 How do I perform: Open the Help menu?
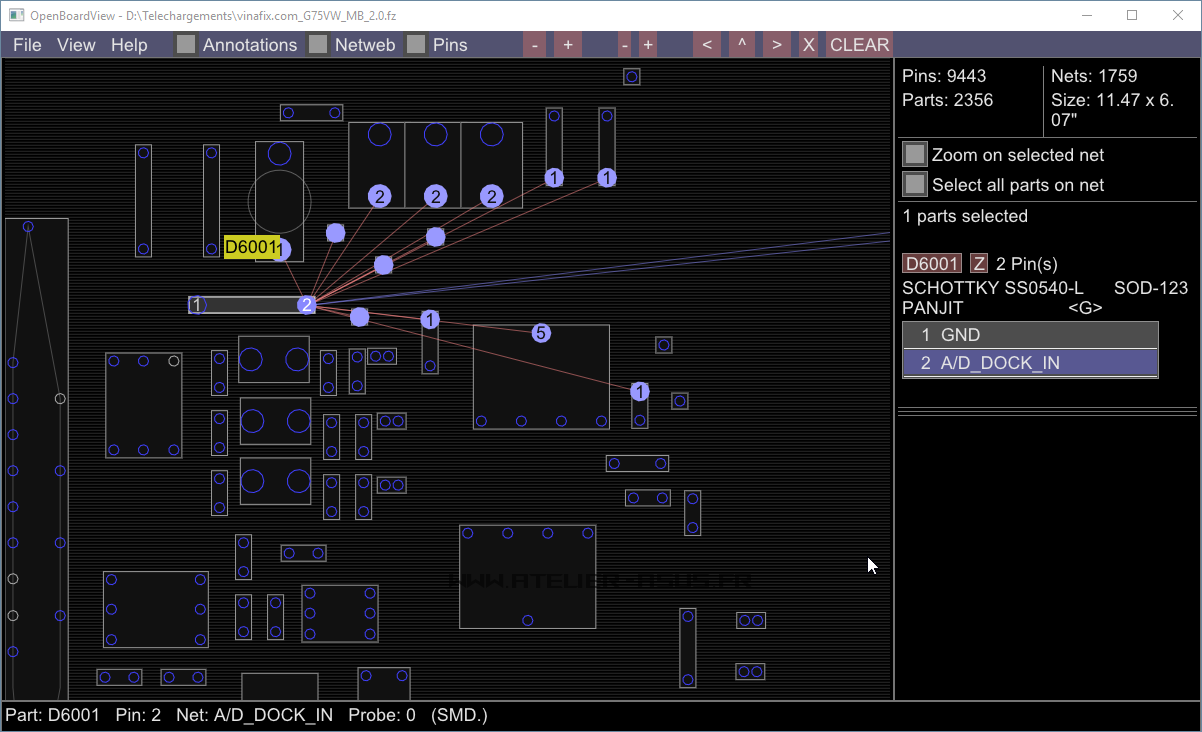[129, 45]
